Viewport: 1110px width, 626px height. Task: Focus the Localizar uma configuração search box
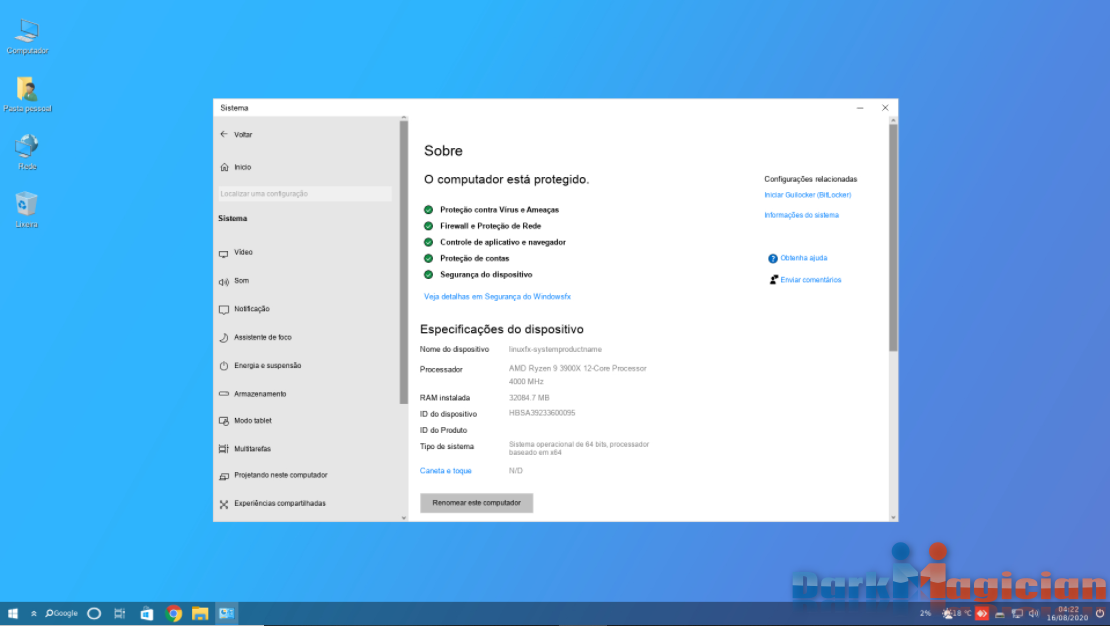point(305,194)
